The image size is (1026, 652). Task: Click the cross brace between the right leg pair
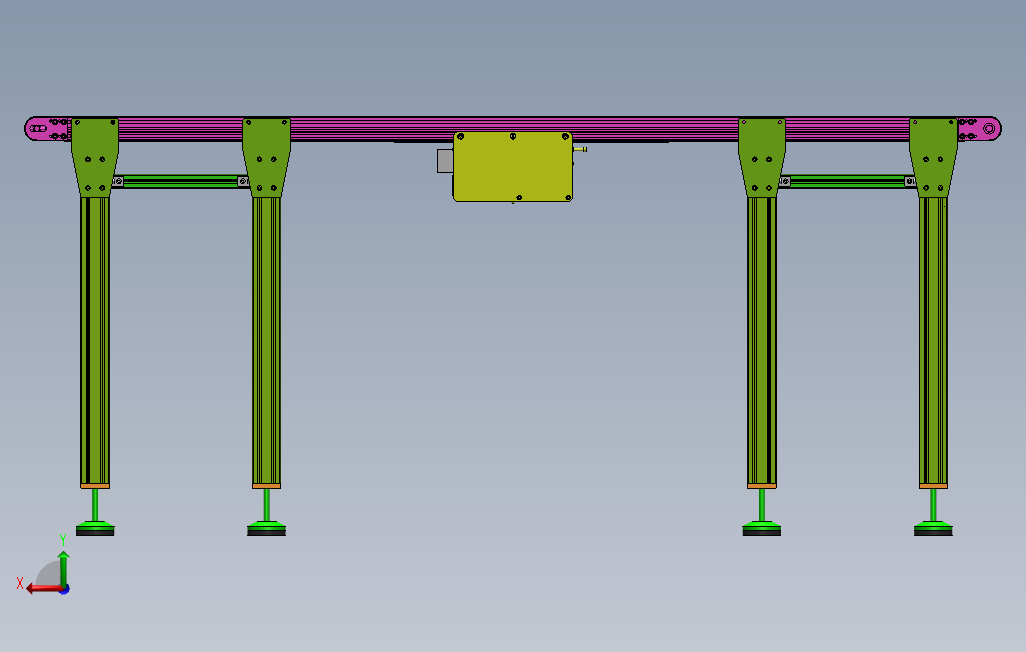tap(847, 181)
